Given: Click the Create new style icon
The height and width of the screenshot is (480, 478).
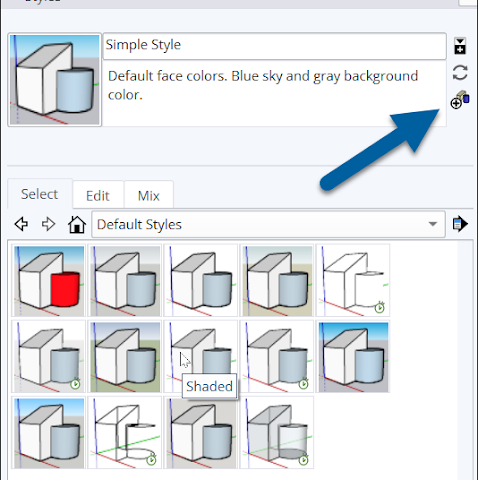Looking at the screenshot, I should click(x=460, y=99).
